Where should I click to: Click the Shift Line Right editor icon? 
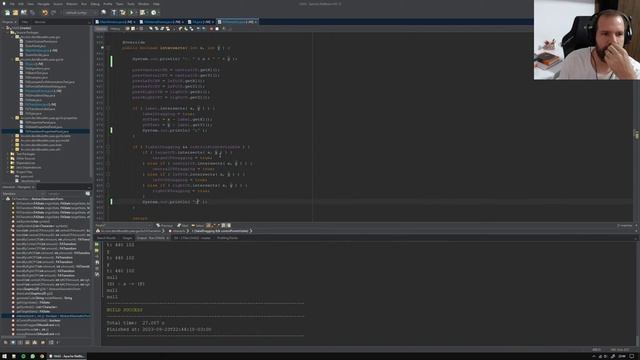pyautogui.click(x=204, y=29)
